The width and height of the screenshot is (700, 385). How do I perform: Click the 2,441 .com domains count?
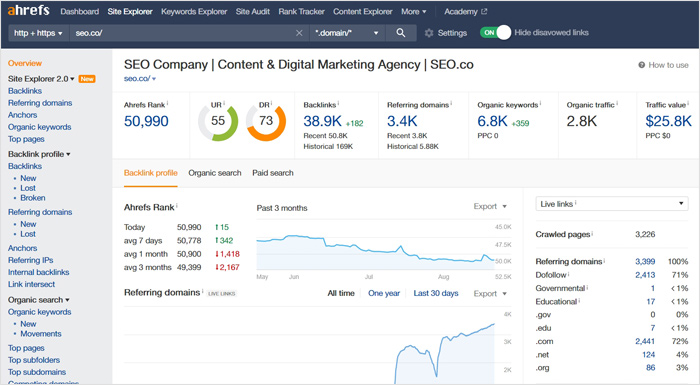point(645,341)
